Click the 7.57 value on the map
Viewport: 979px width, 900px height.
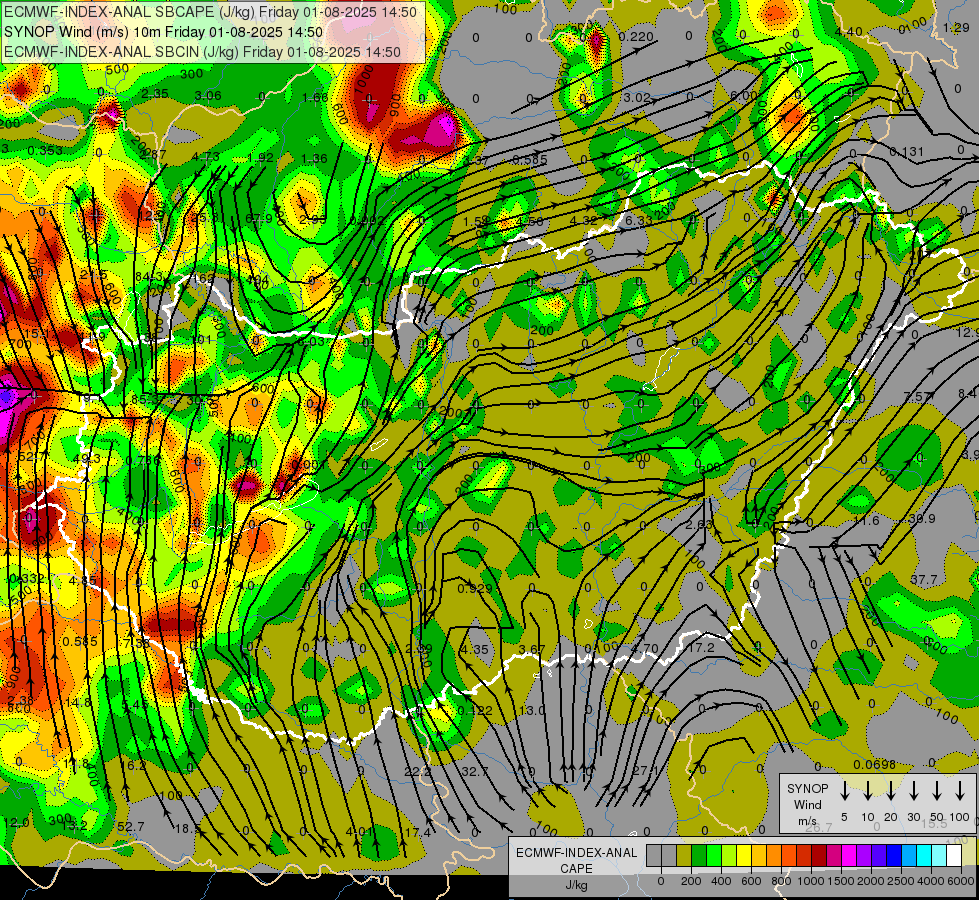pos(918,397)
